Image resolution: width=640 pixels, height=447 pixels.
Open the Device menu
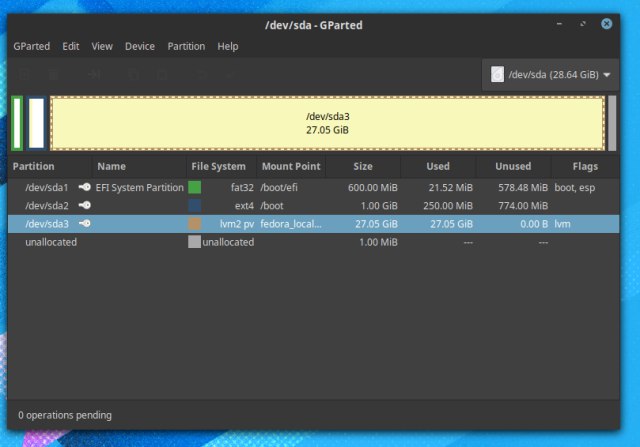[x=140, y=46]
